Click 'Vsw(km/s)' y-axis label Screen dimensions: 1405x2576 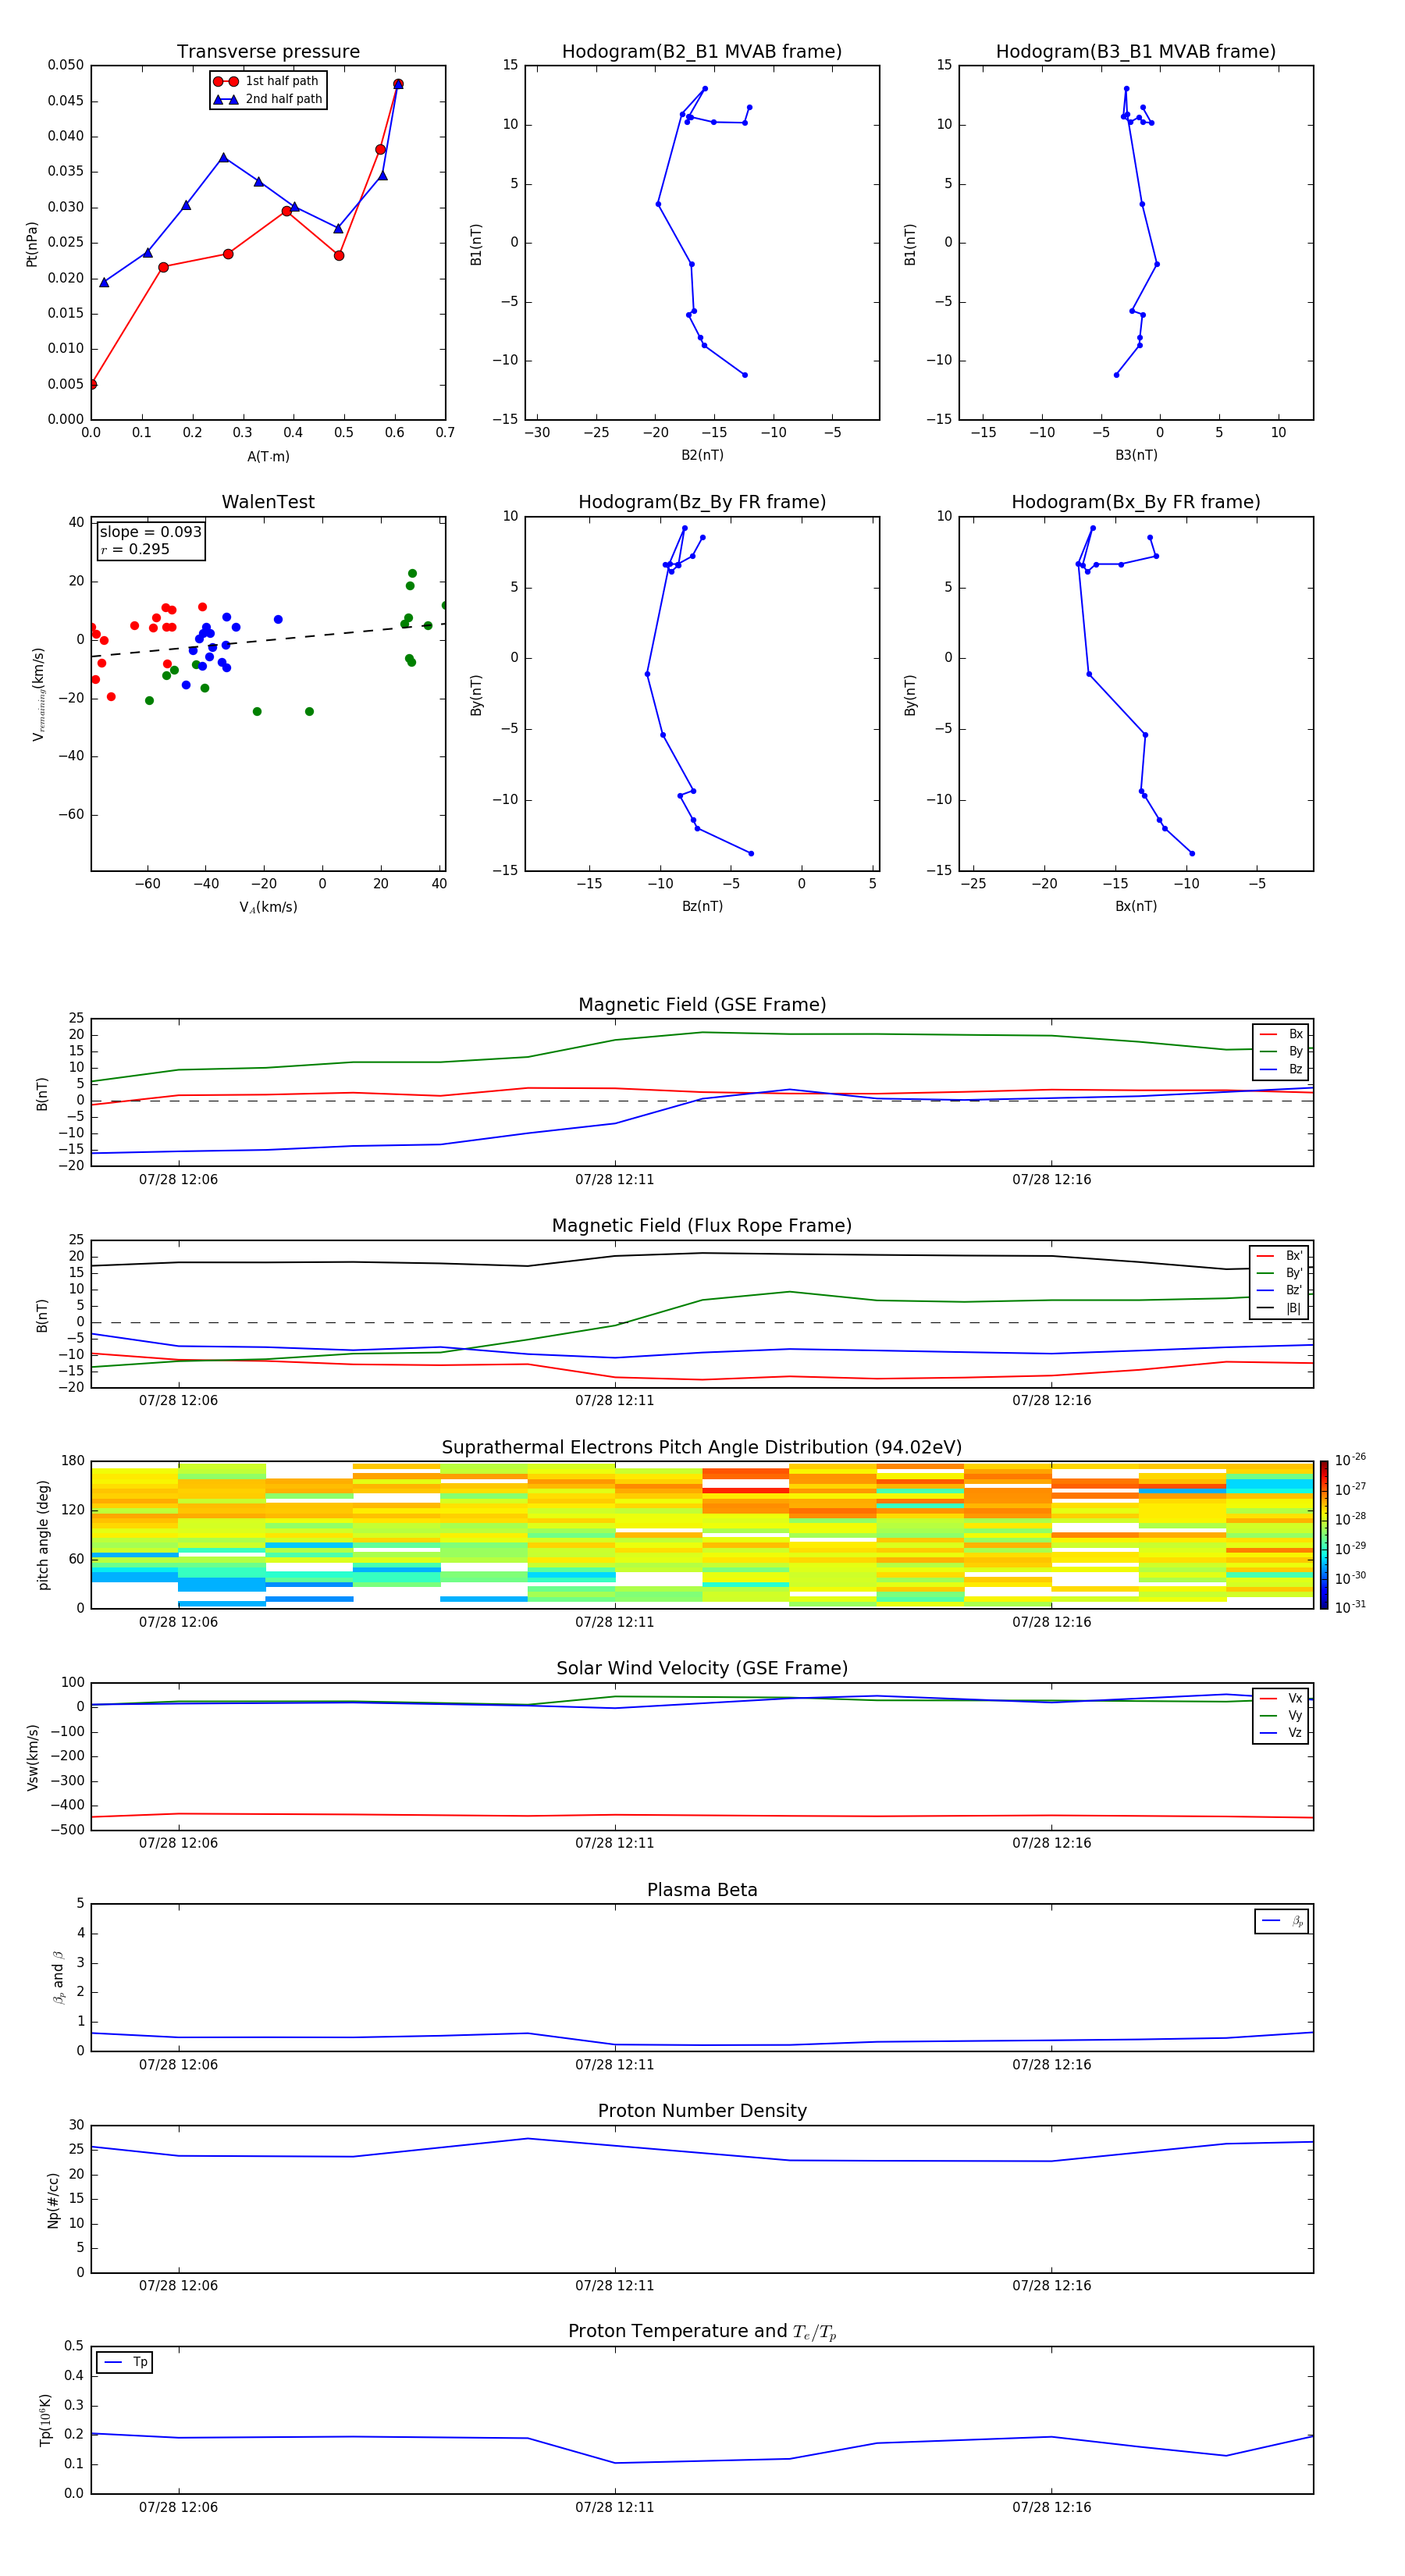coord(32,1757)
